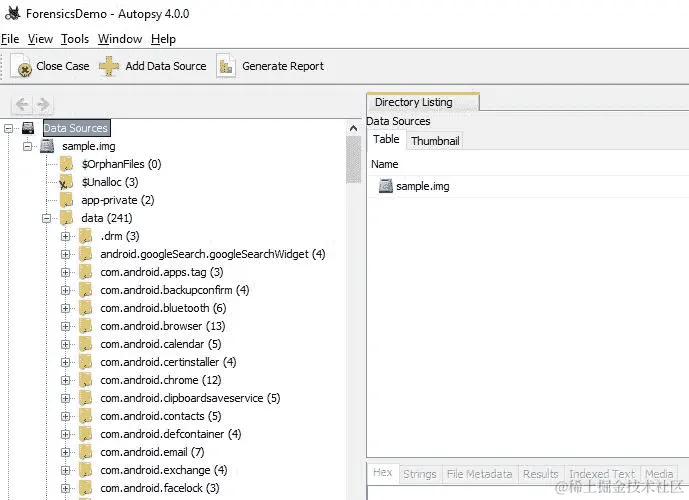The height and width of the screenshot is (500, 689).
Task: Click the $OrphanFiles folder icon
Action: [x=66, y=164]
